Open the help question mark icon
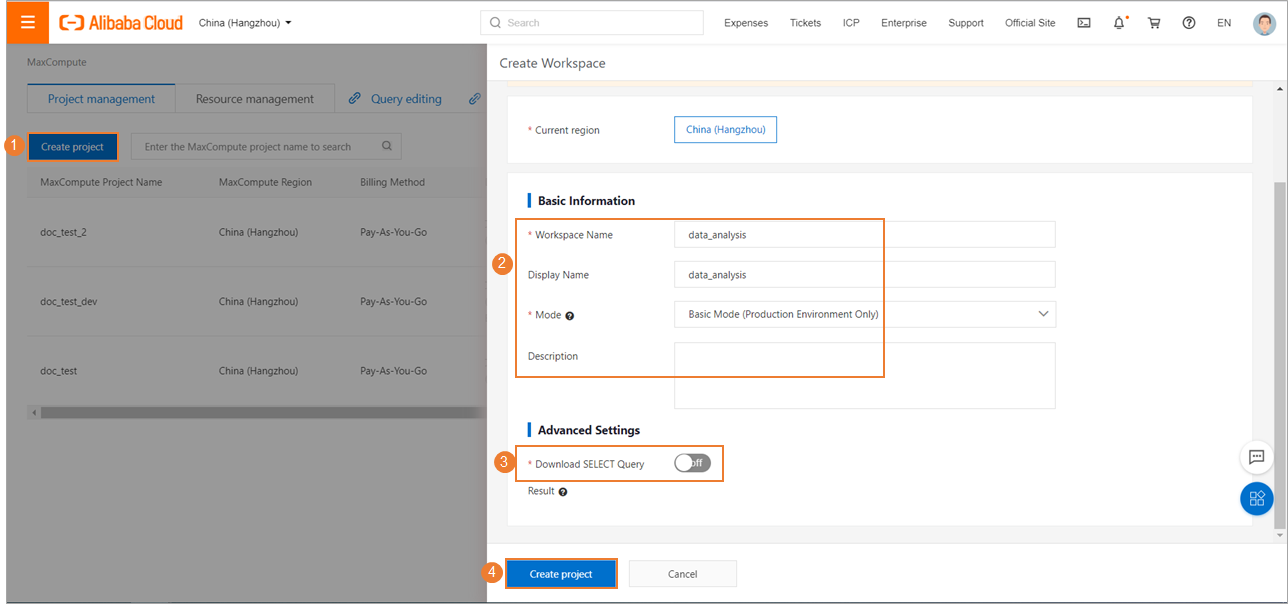Image resolution: width=1288 pixels, height=604 pixels. (x=1189, y=22)
